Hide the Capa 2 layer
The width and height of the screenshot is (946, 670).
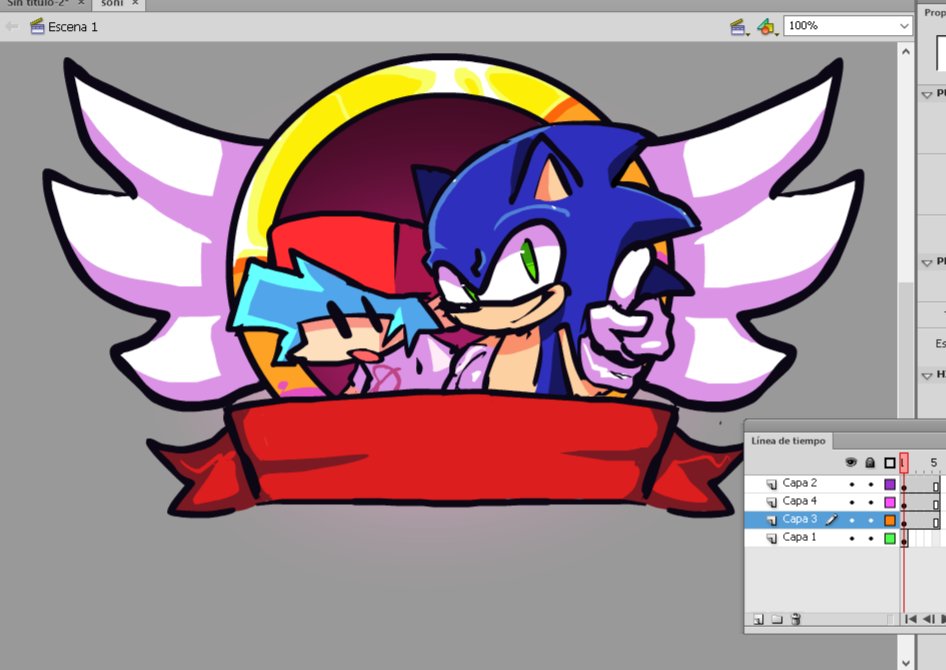click(x=852, y=484)
